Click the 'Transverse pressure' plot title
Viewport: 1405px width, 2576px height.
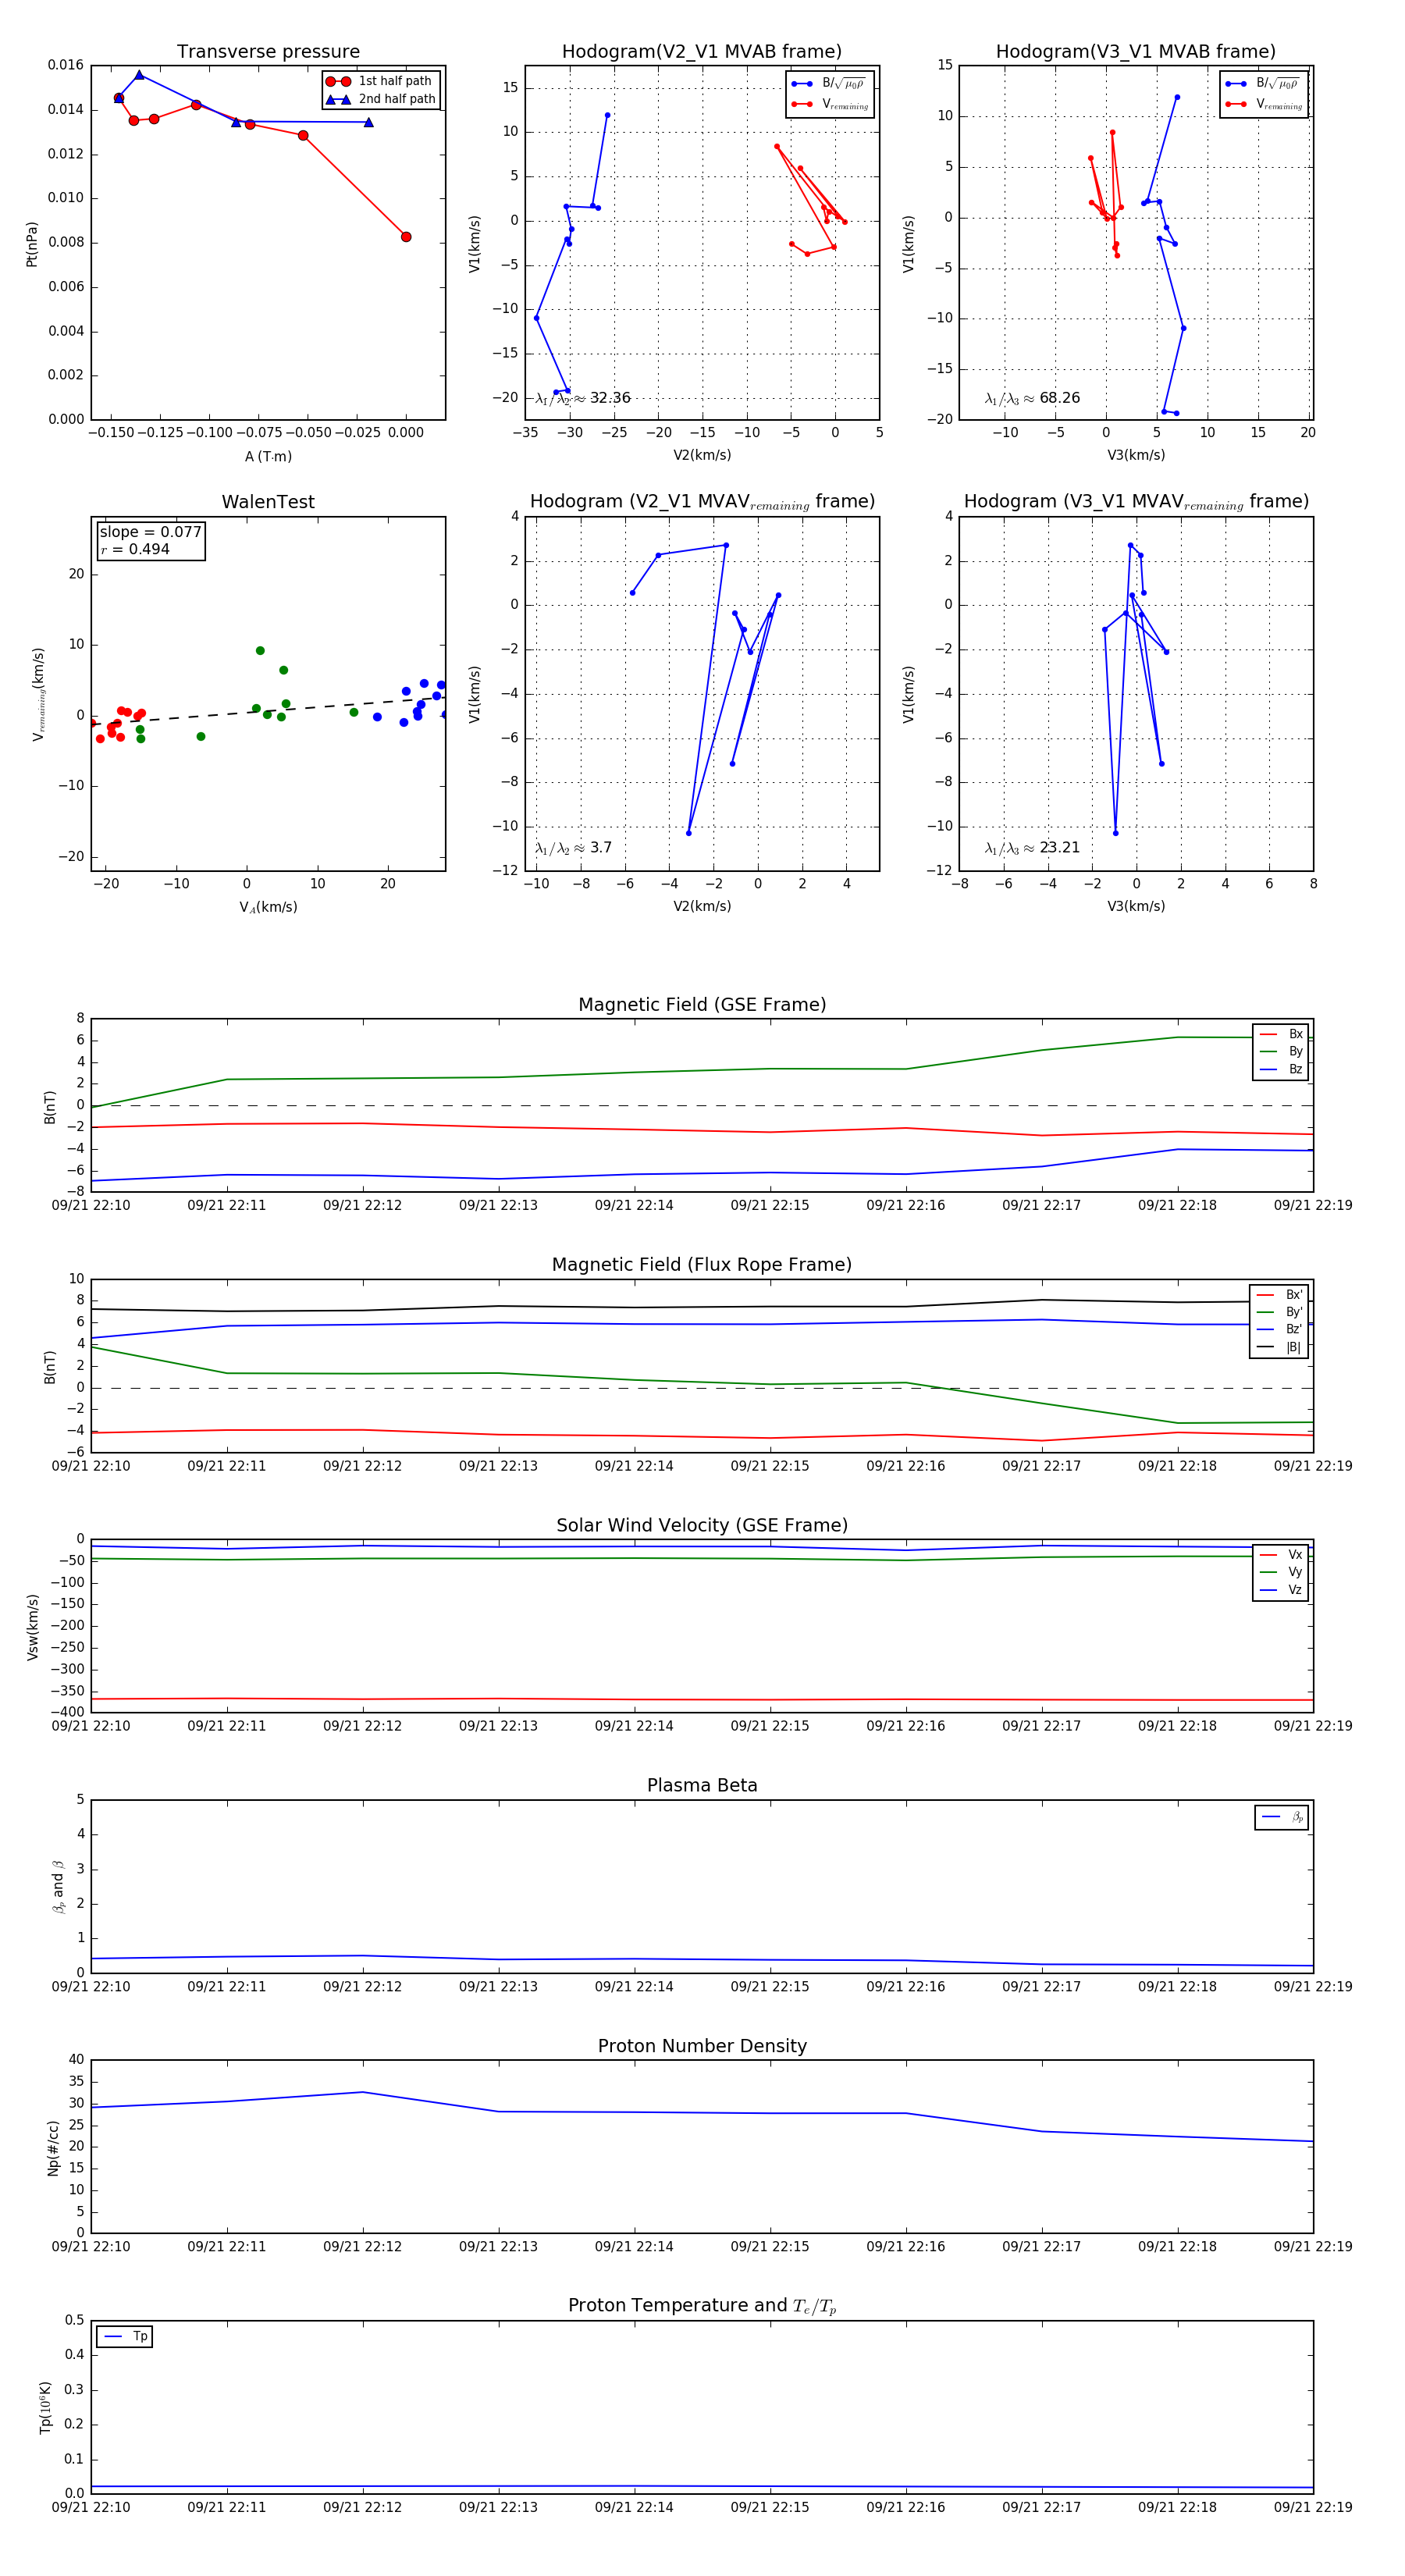pos(268,52)
